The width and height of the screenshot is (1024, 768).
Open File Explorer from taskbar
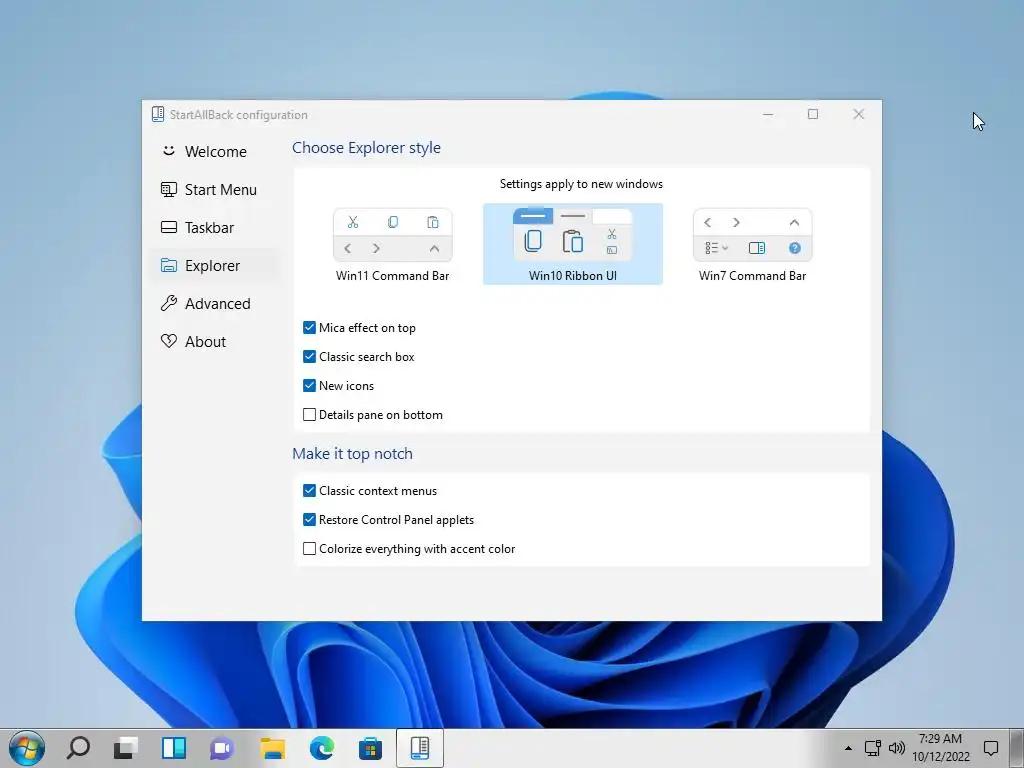[273, 748]
